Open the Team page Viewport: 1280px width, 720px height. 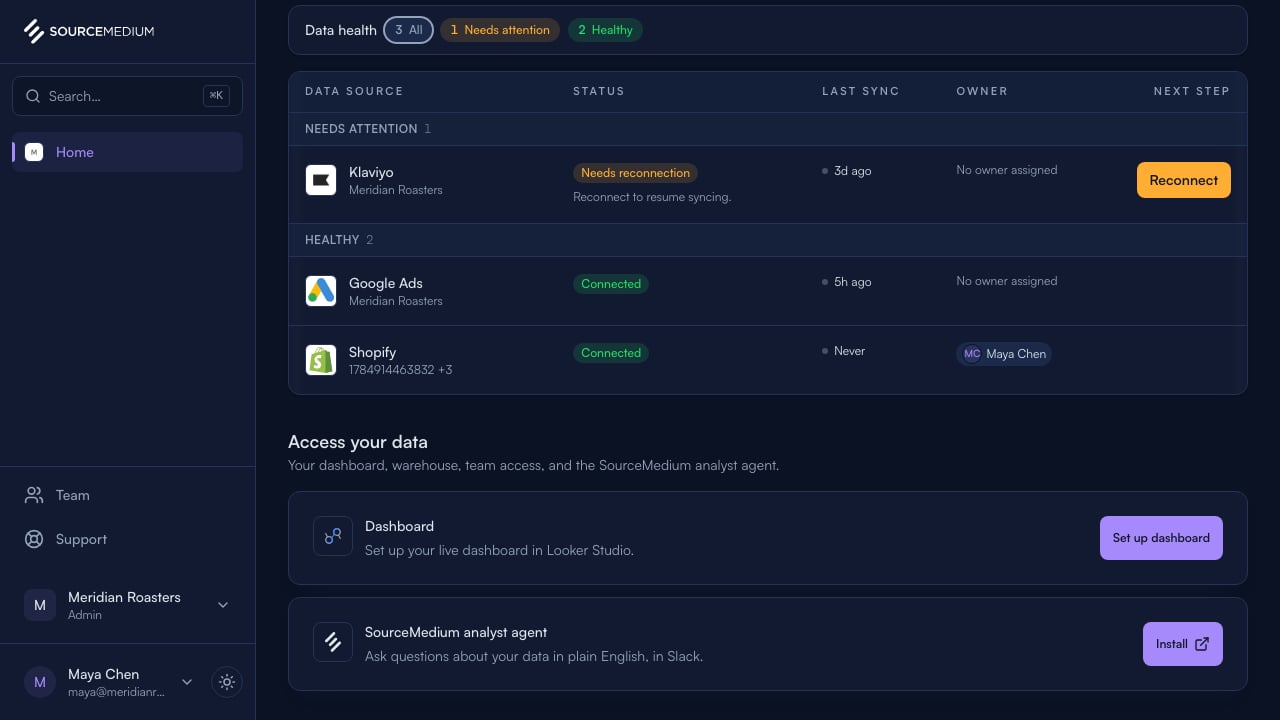tap(127, 495)
